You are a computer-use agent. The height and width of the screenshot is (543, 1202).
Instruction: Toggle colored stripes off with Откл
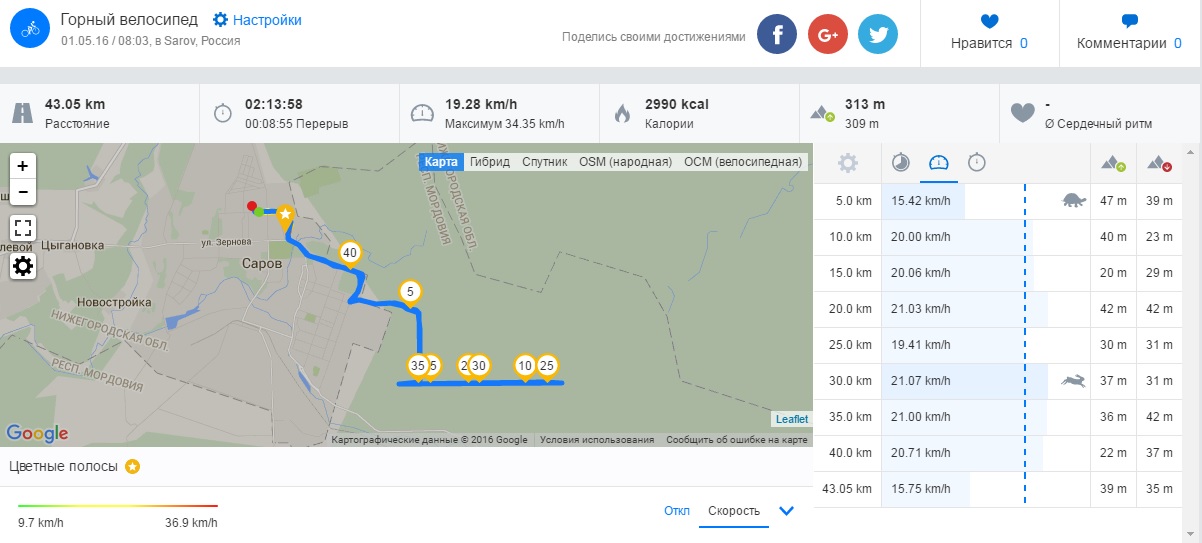pyautogui.click(x=676, y=511)
